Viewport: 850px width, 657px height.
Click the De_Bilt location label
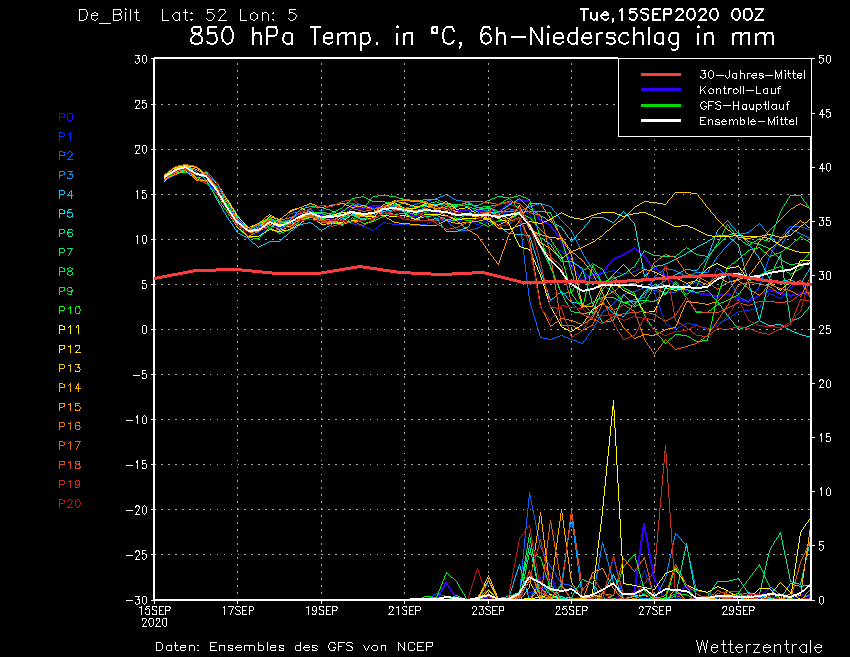(109, 16)
